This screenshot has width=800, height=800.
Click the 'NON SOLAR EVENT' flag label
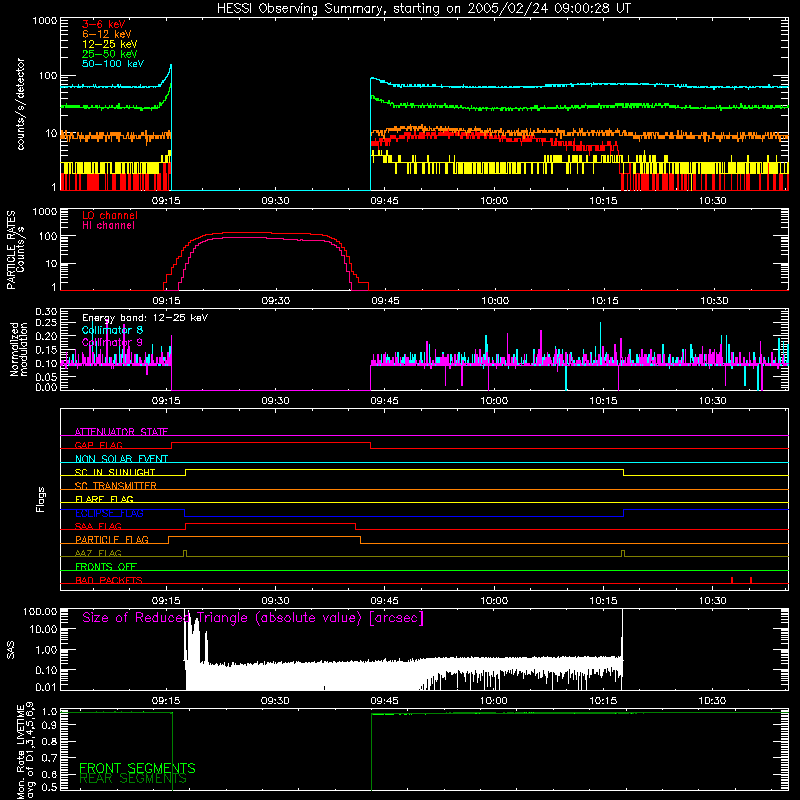[121, 459]
